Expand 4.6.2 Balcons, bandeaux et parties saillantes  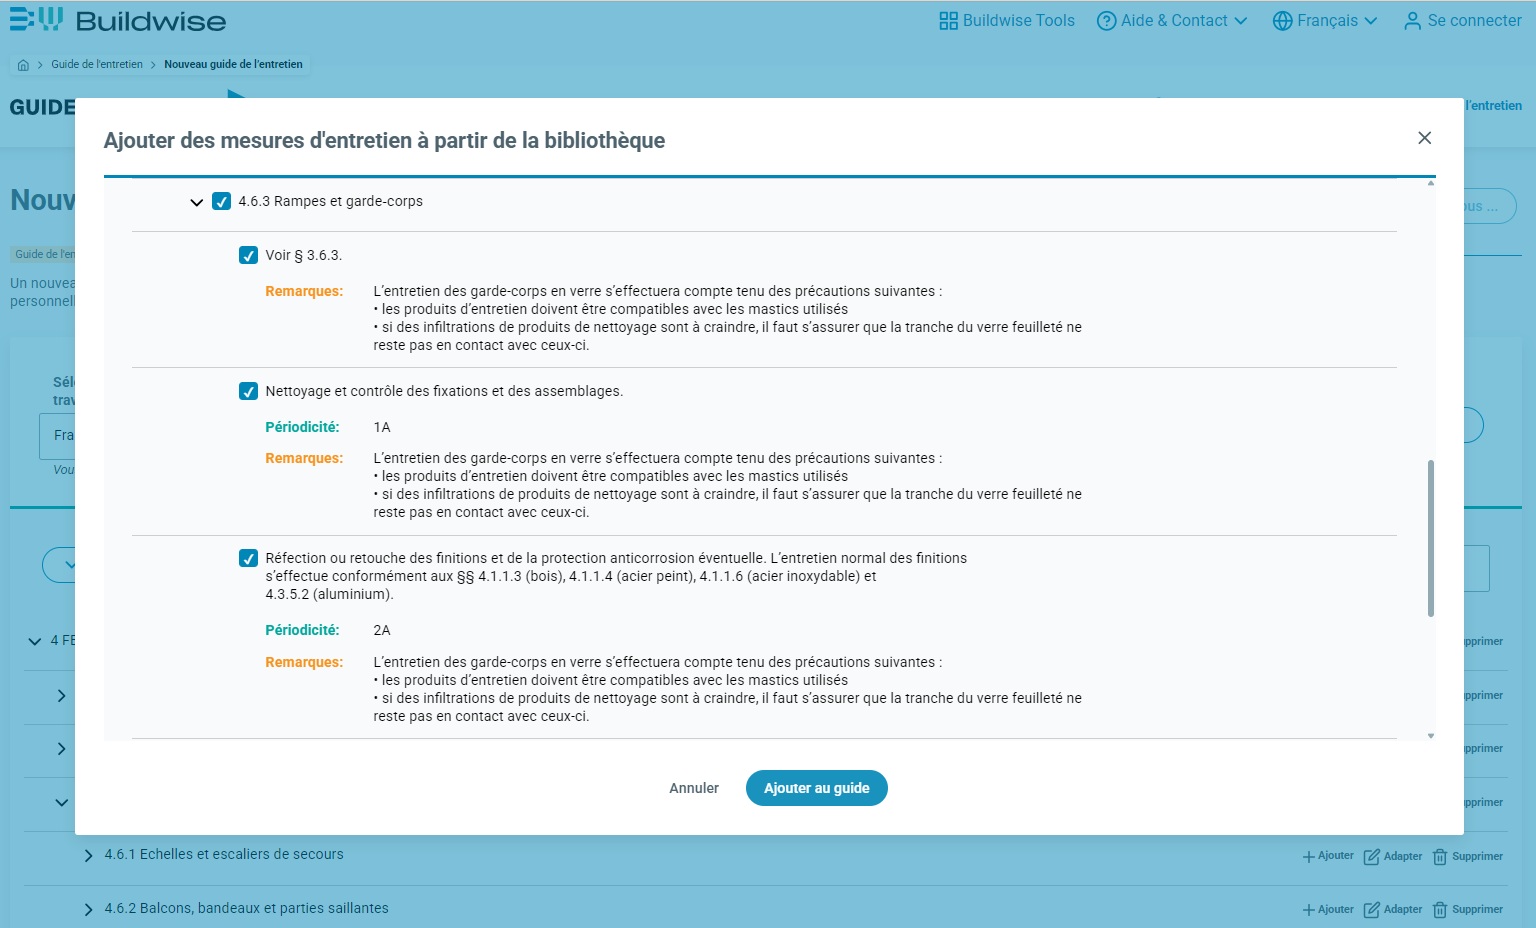pyautogui.click(x=88, y=909)
